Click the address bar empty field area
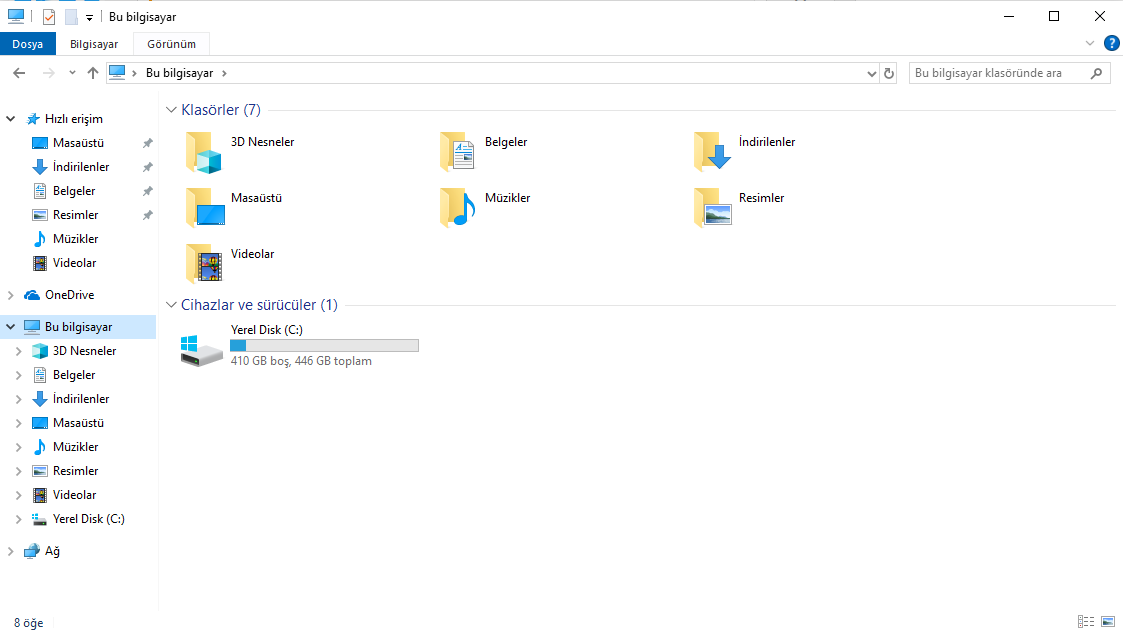Viewport: 1123px width, 633px height. point(544,73)
